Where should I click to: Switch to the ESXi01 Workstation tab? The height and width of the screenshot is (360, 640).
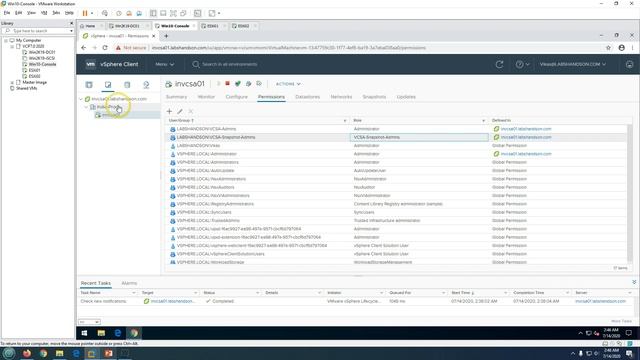212,26
